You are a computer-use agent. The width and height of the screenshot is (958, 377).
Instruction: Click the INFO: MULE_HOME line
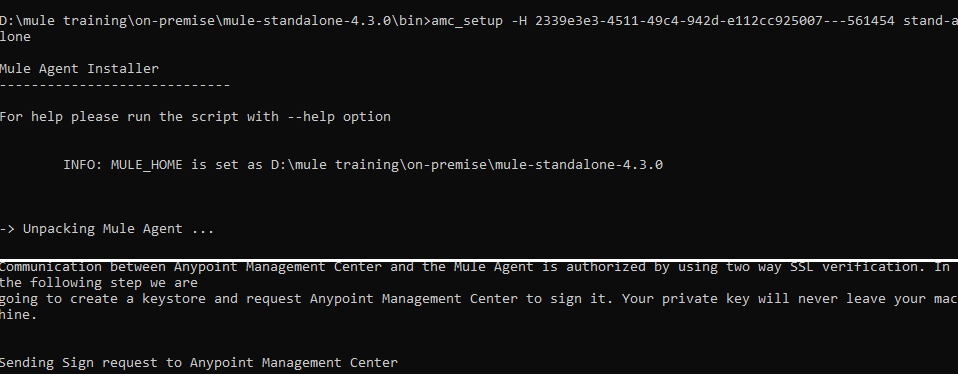(x=363, y=165)
